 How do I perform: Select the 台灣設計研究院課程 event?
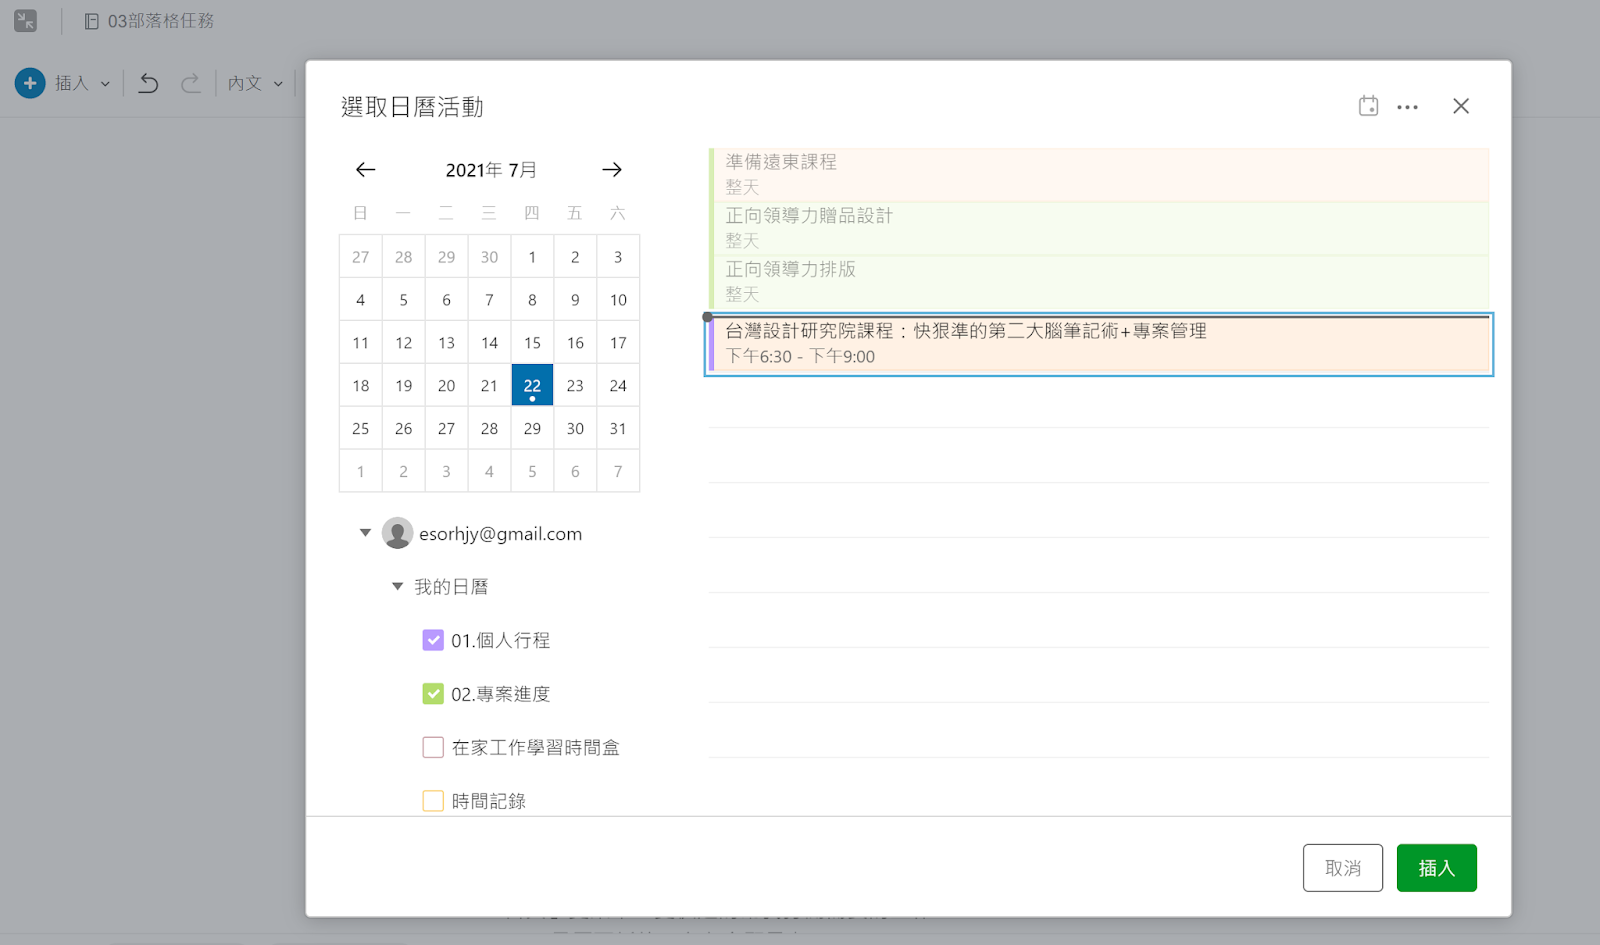click(1099, 344)
